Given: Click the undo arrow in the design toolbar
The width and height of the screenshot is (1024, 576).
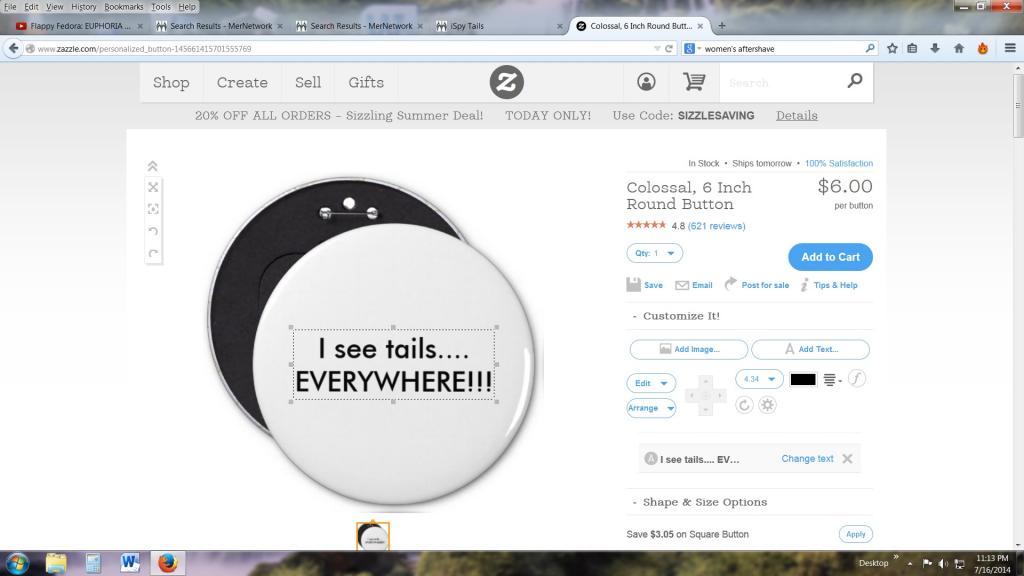Looking at the screenshot, I should [153, 231].
